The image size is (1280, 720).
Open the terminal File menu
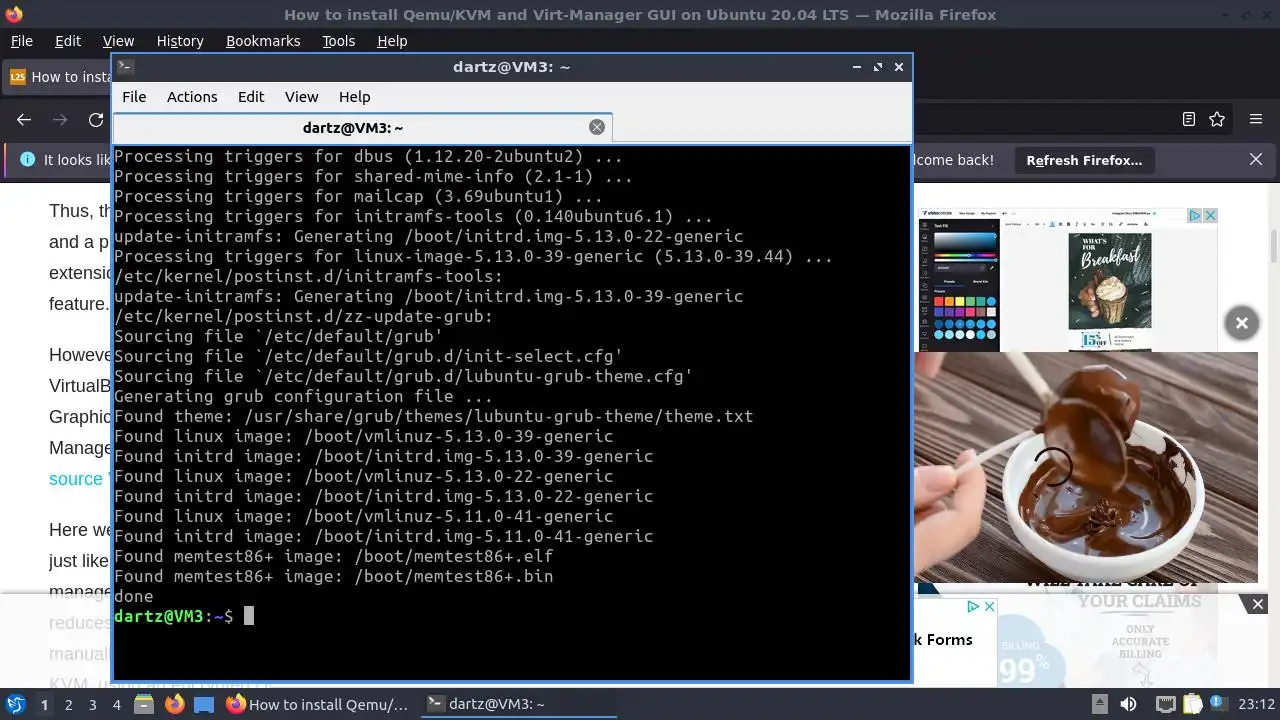134,97
